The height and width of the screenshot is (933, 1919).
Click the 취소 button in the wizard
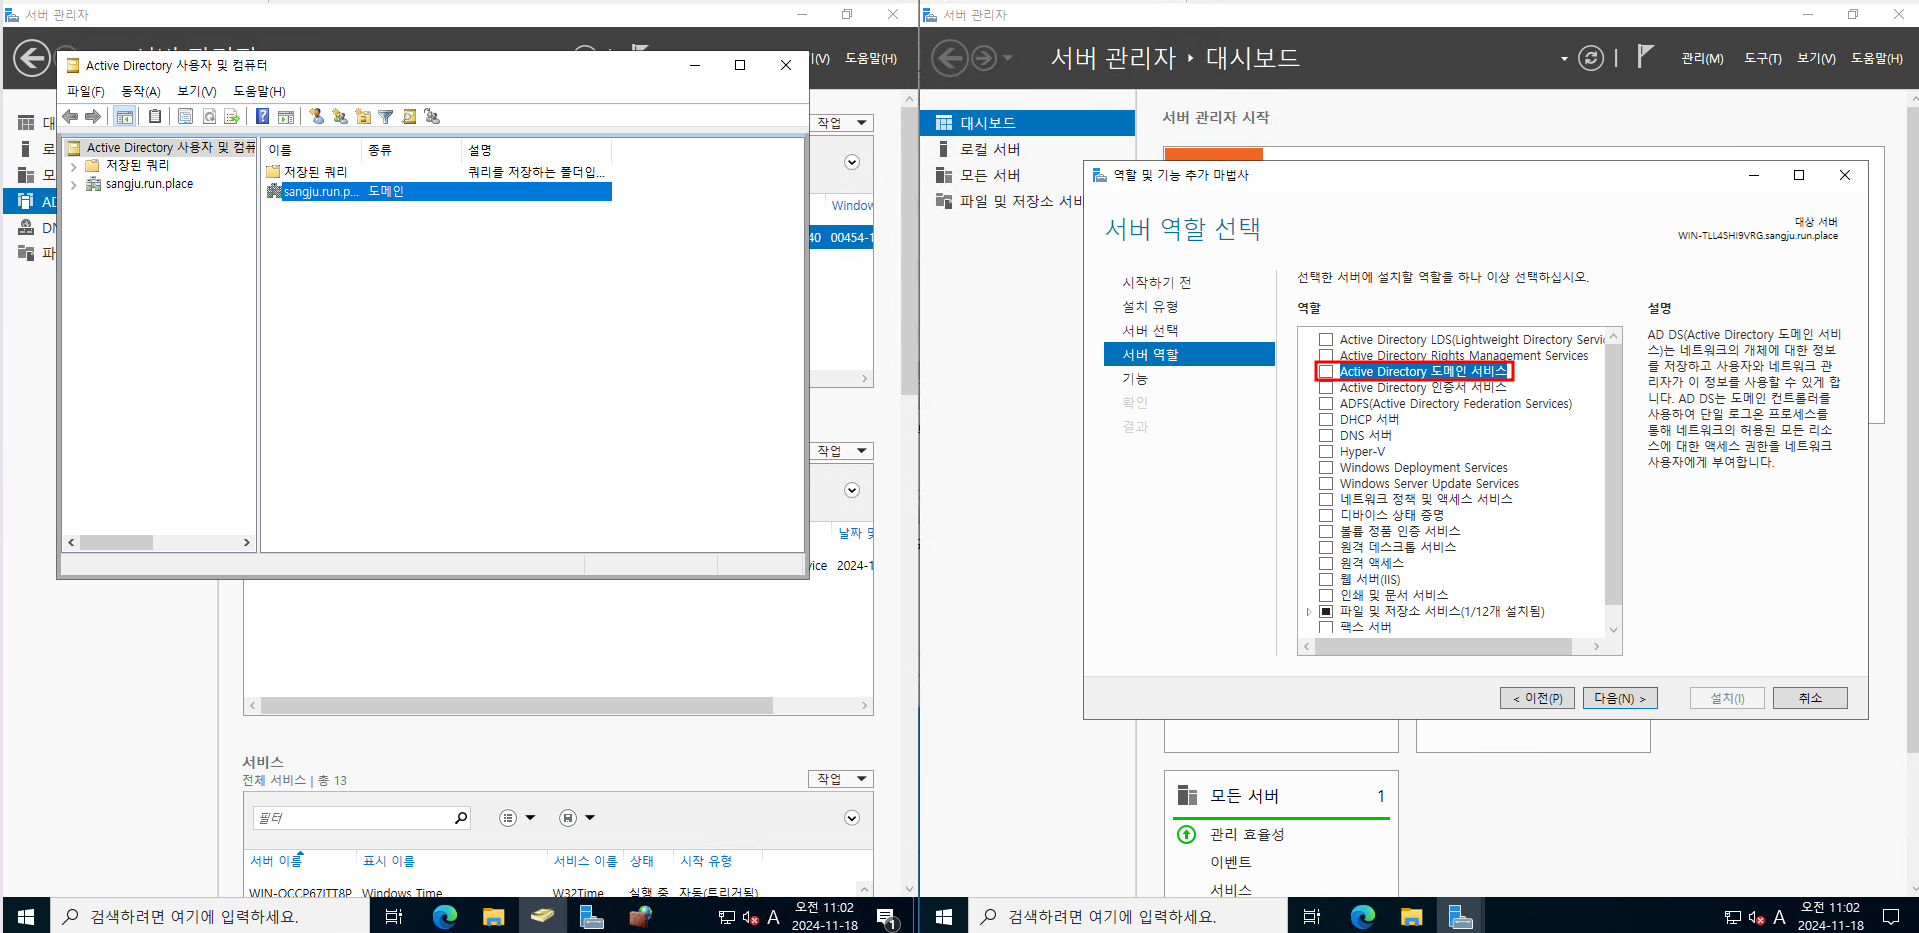coord(1810,698)
